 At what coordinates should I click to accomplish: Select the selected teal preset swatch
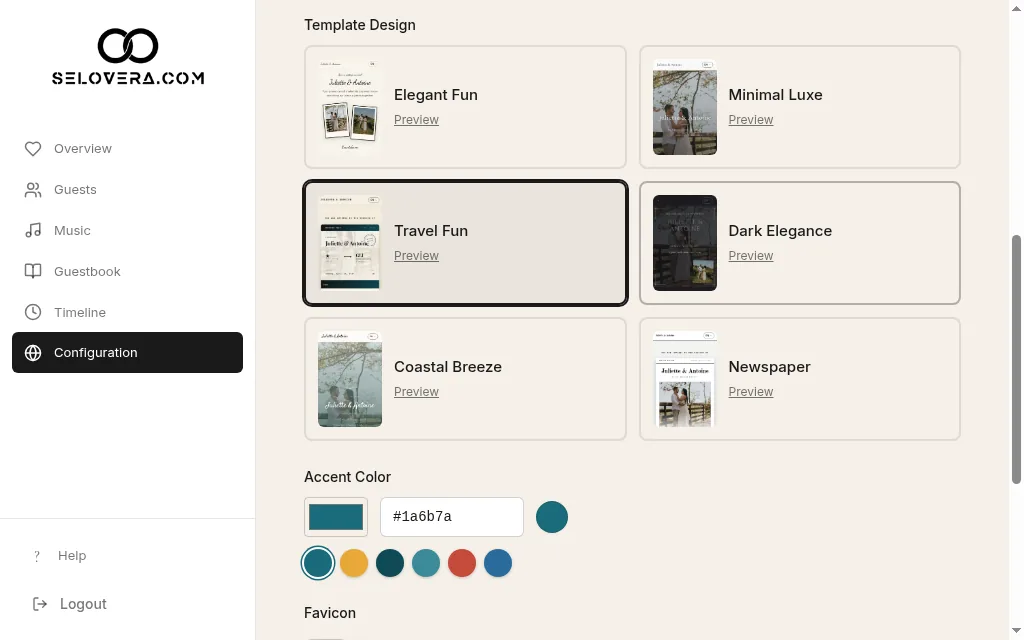click(318, 563)
